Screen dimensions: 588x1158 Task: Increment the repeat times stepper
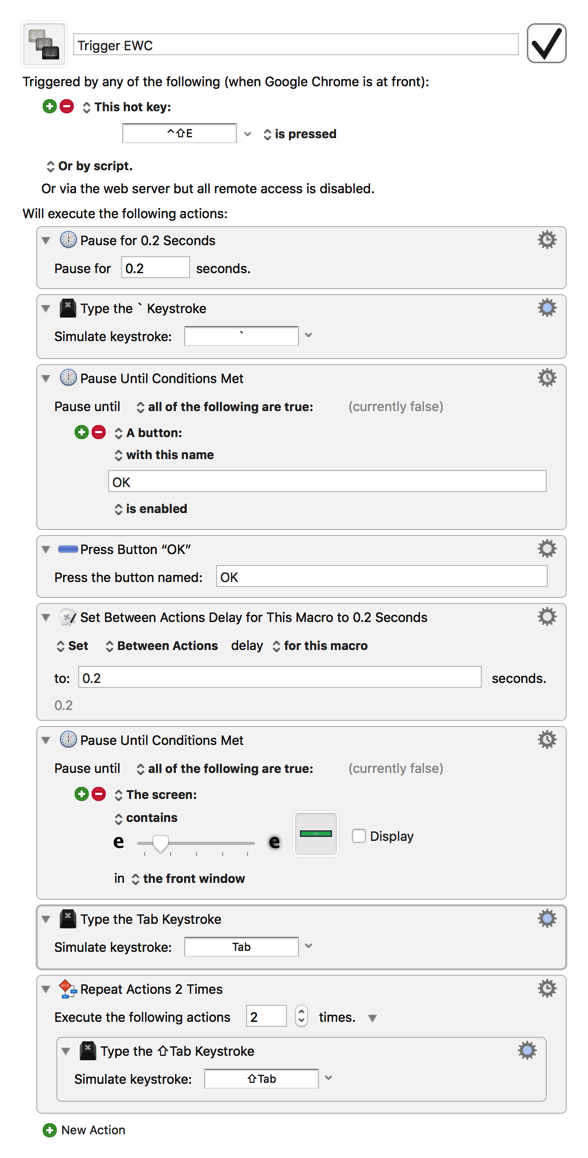coord(301,1012)
